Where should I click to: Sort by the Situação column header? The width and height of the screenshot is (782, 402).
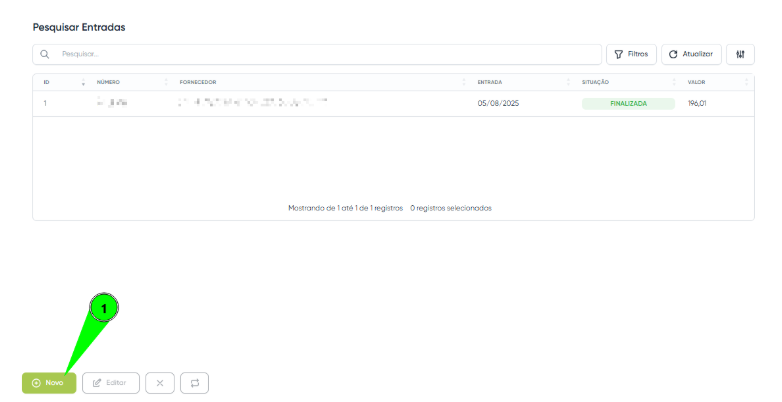coord(596,82)
